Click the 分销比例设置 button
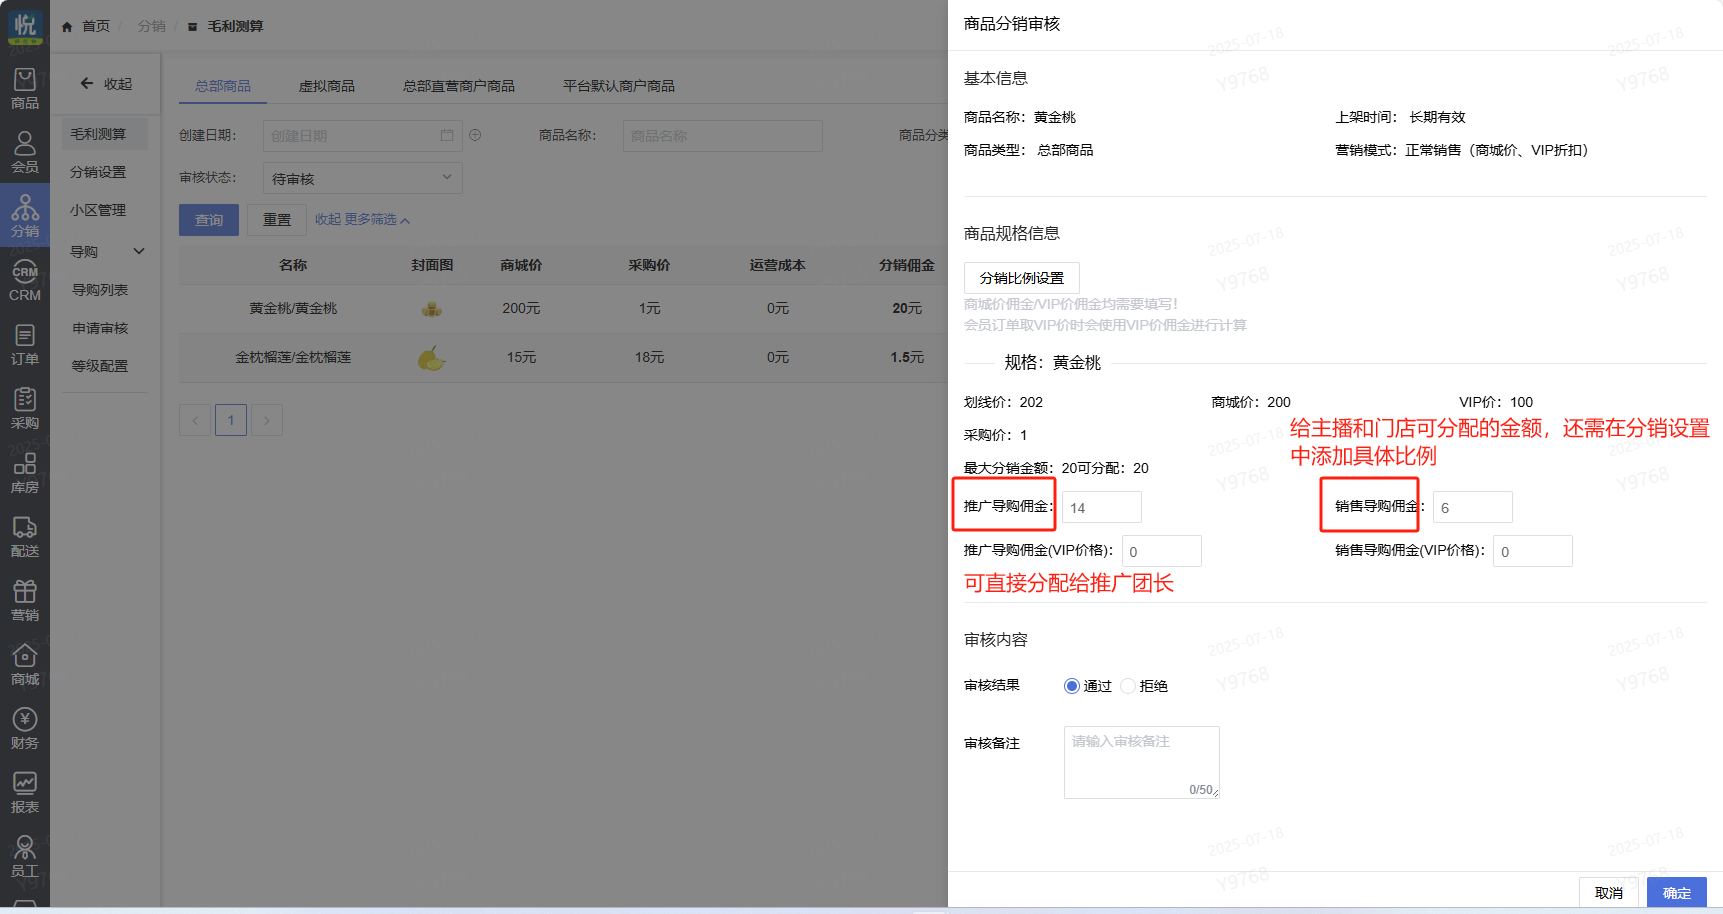This screenshot has width=1723, height=914. coord(1021,278)
